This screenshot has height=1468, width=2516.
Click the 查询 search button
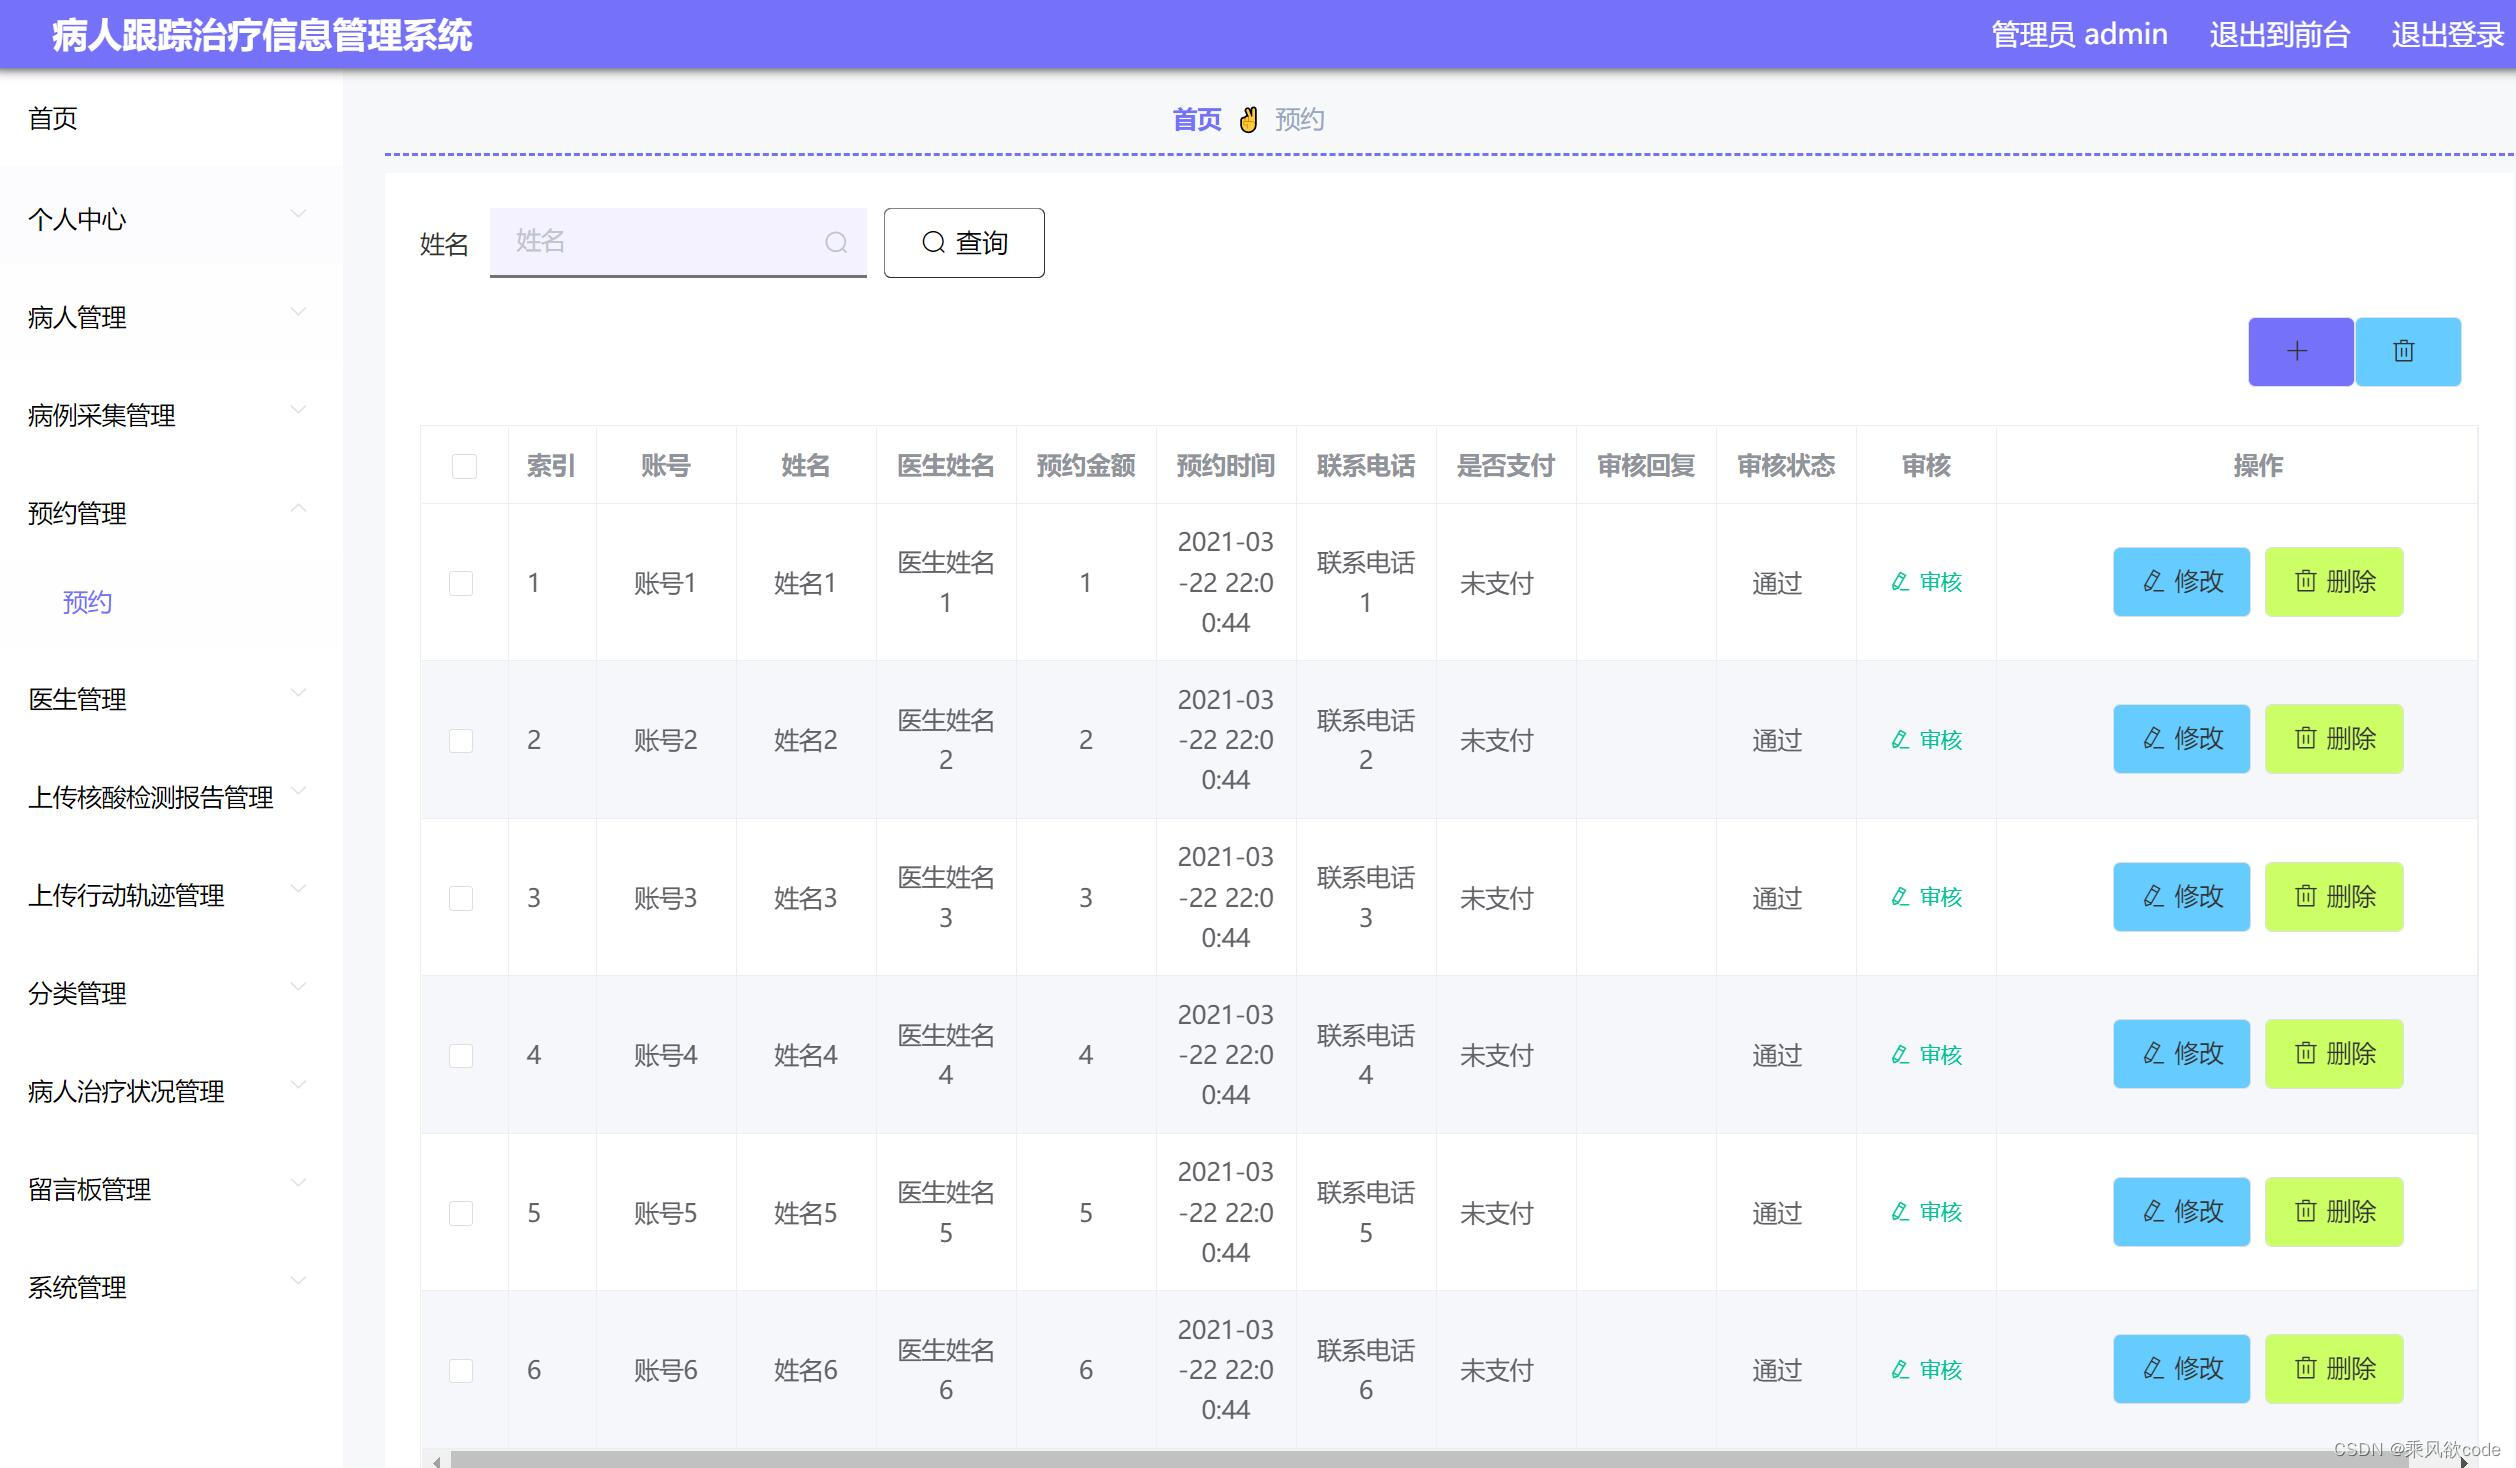click(x=964, y=243)
